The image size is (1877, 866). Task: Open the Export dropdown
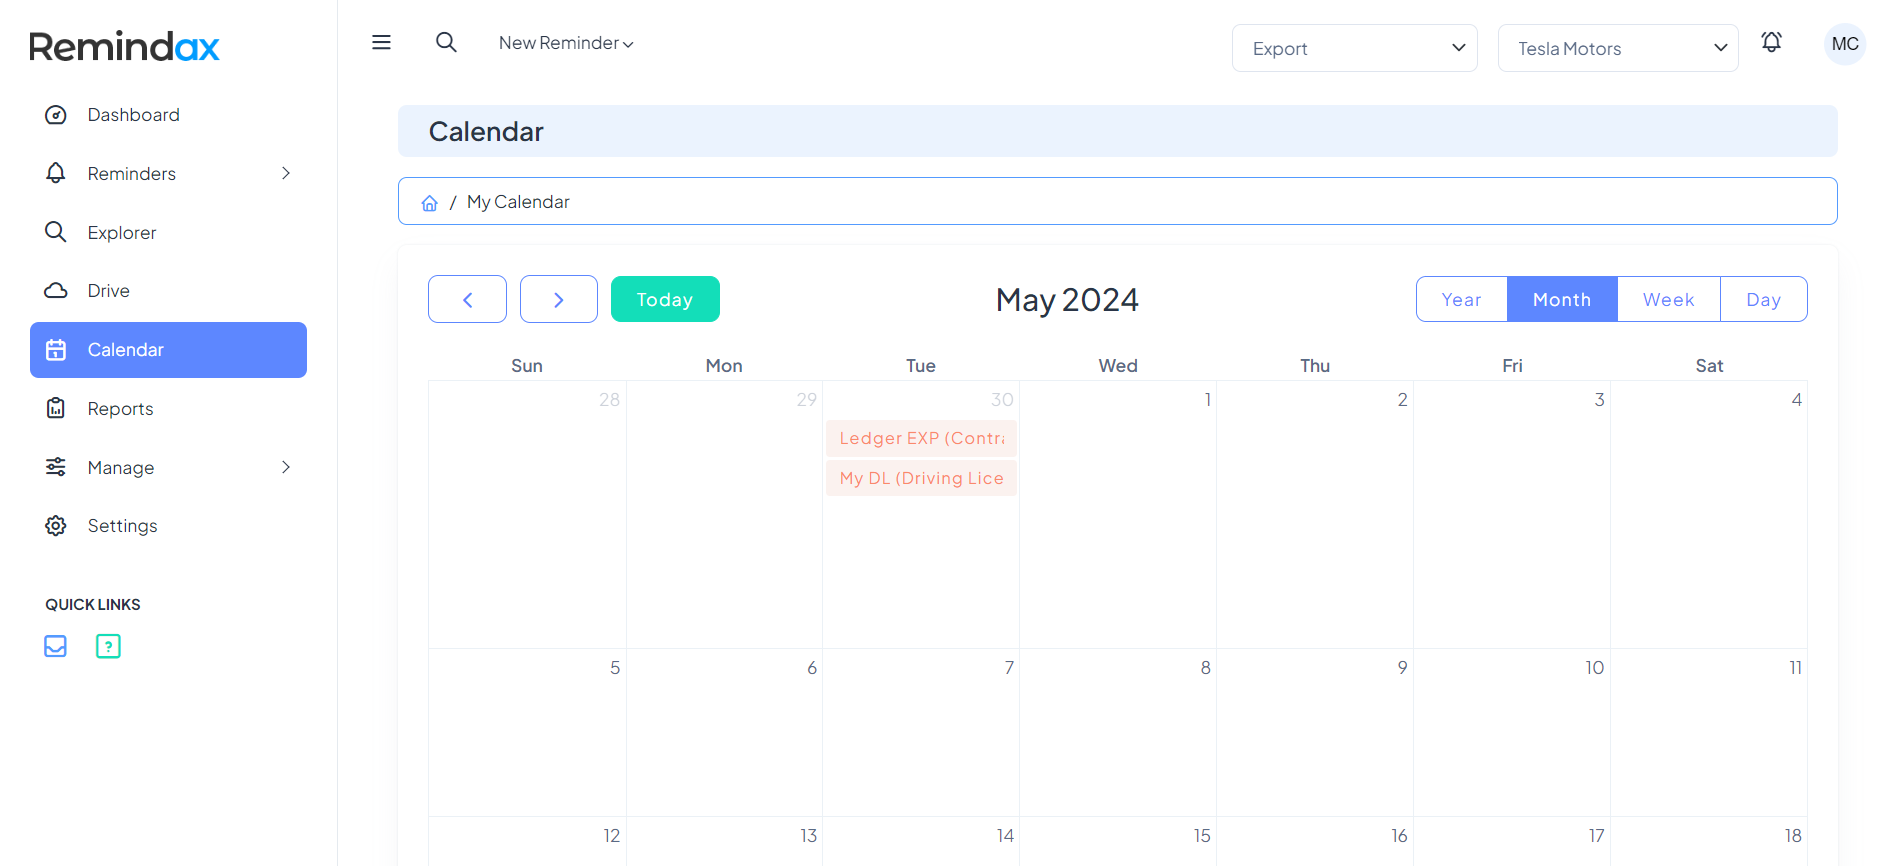coord(1354,47)
